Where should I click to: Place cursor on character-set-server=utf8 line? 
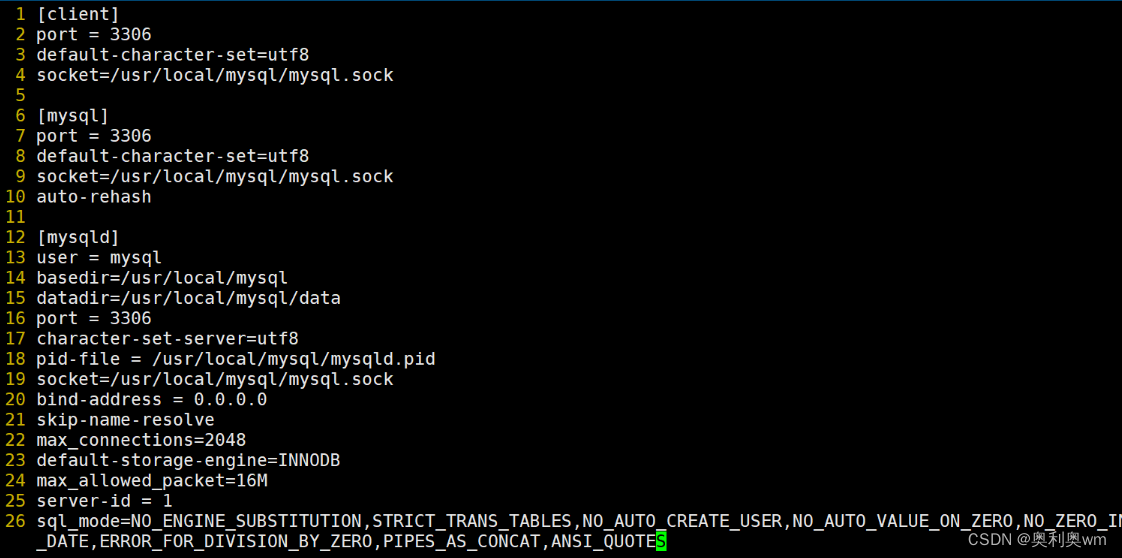(167, 339)
